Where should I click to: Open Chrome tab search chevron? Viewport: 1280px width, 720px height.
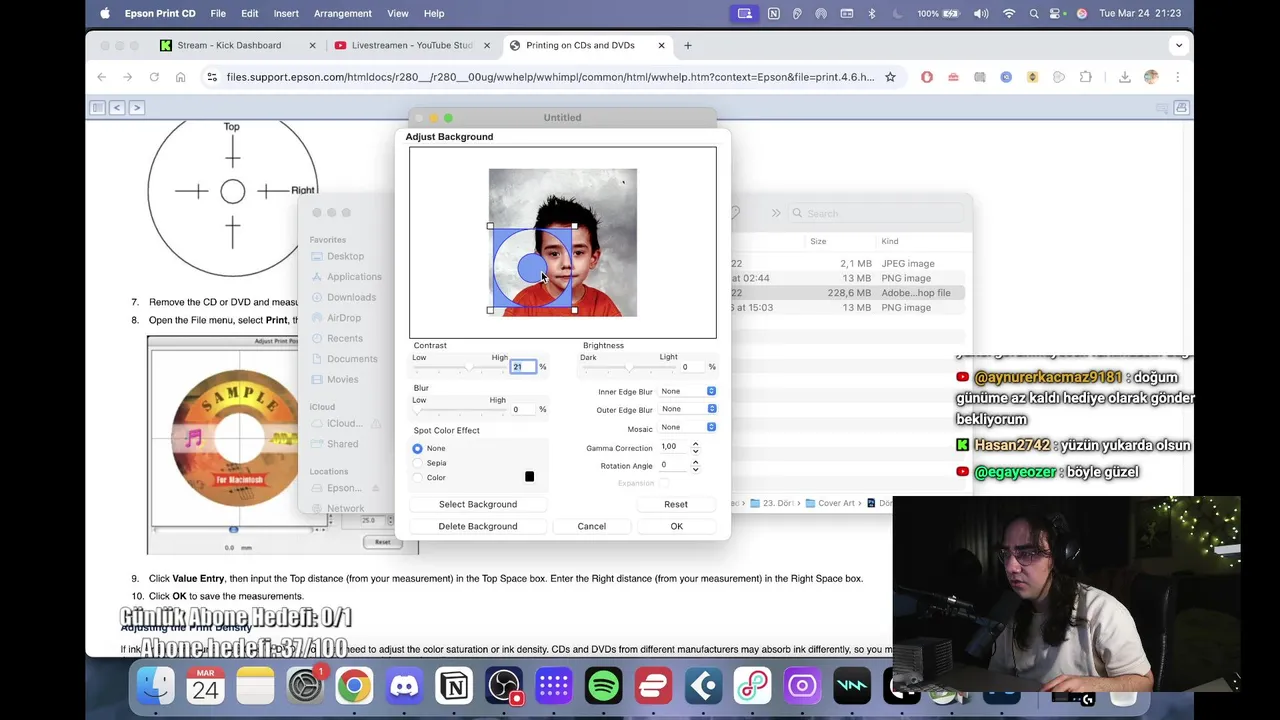click(x=1179, y=45)
